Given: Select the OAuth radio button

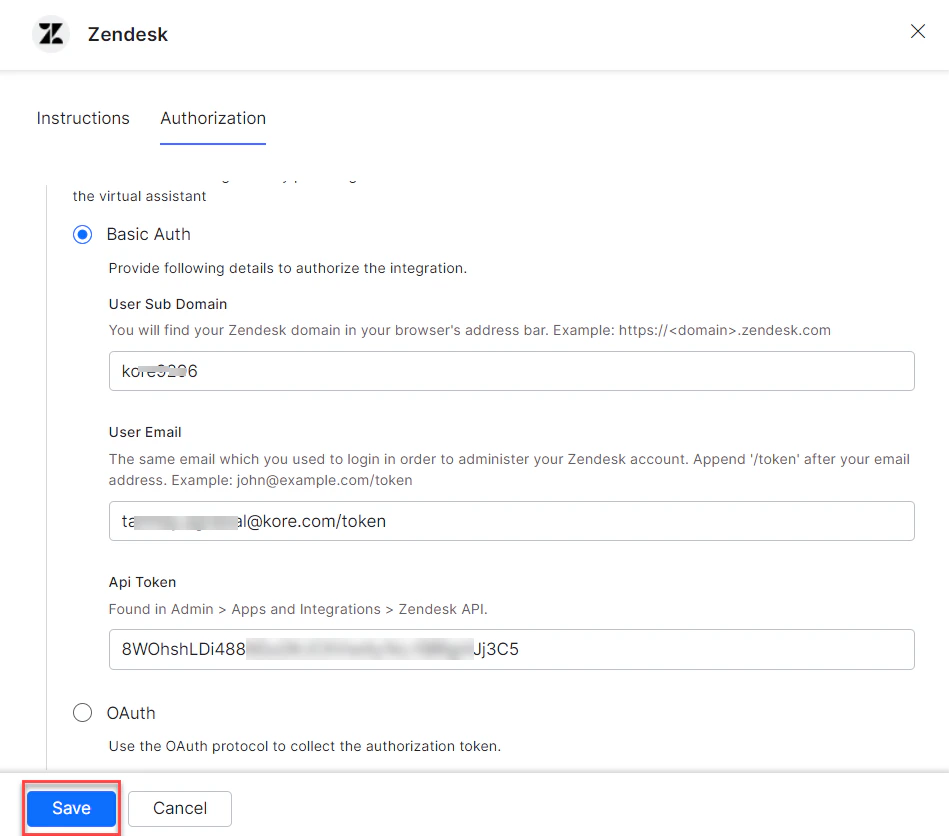Looking at the screenshot, I should (x=82, y=712).
